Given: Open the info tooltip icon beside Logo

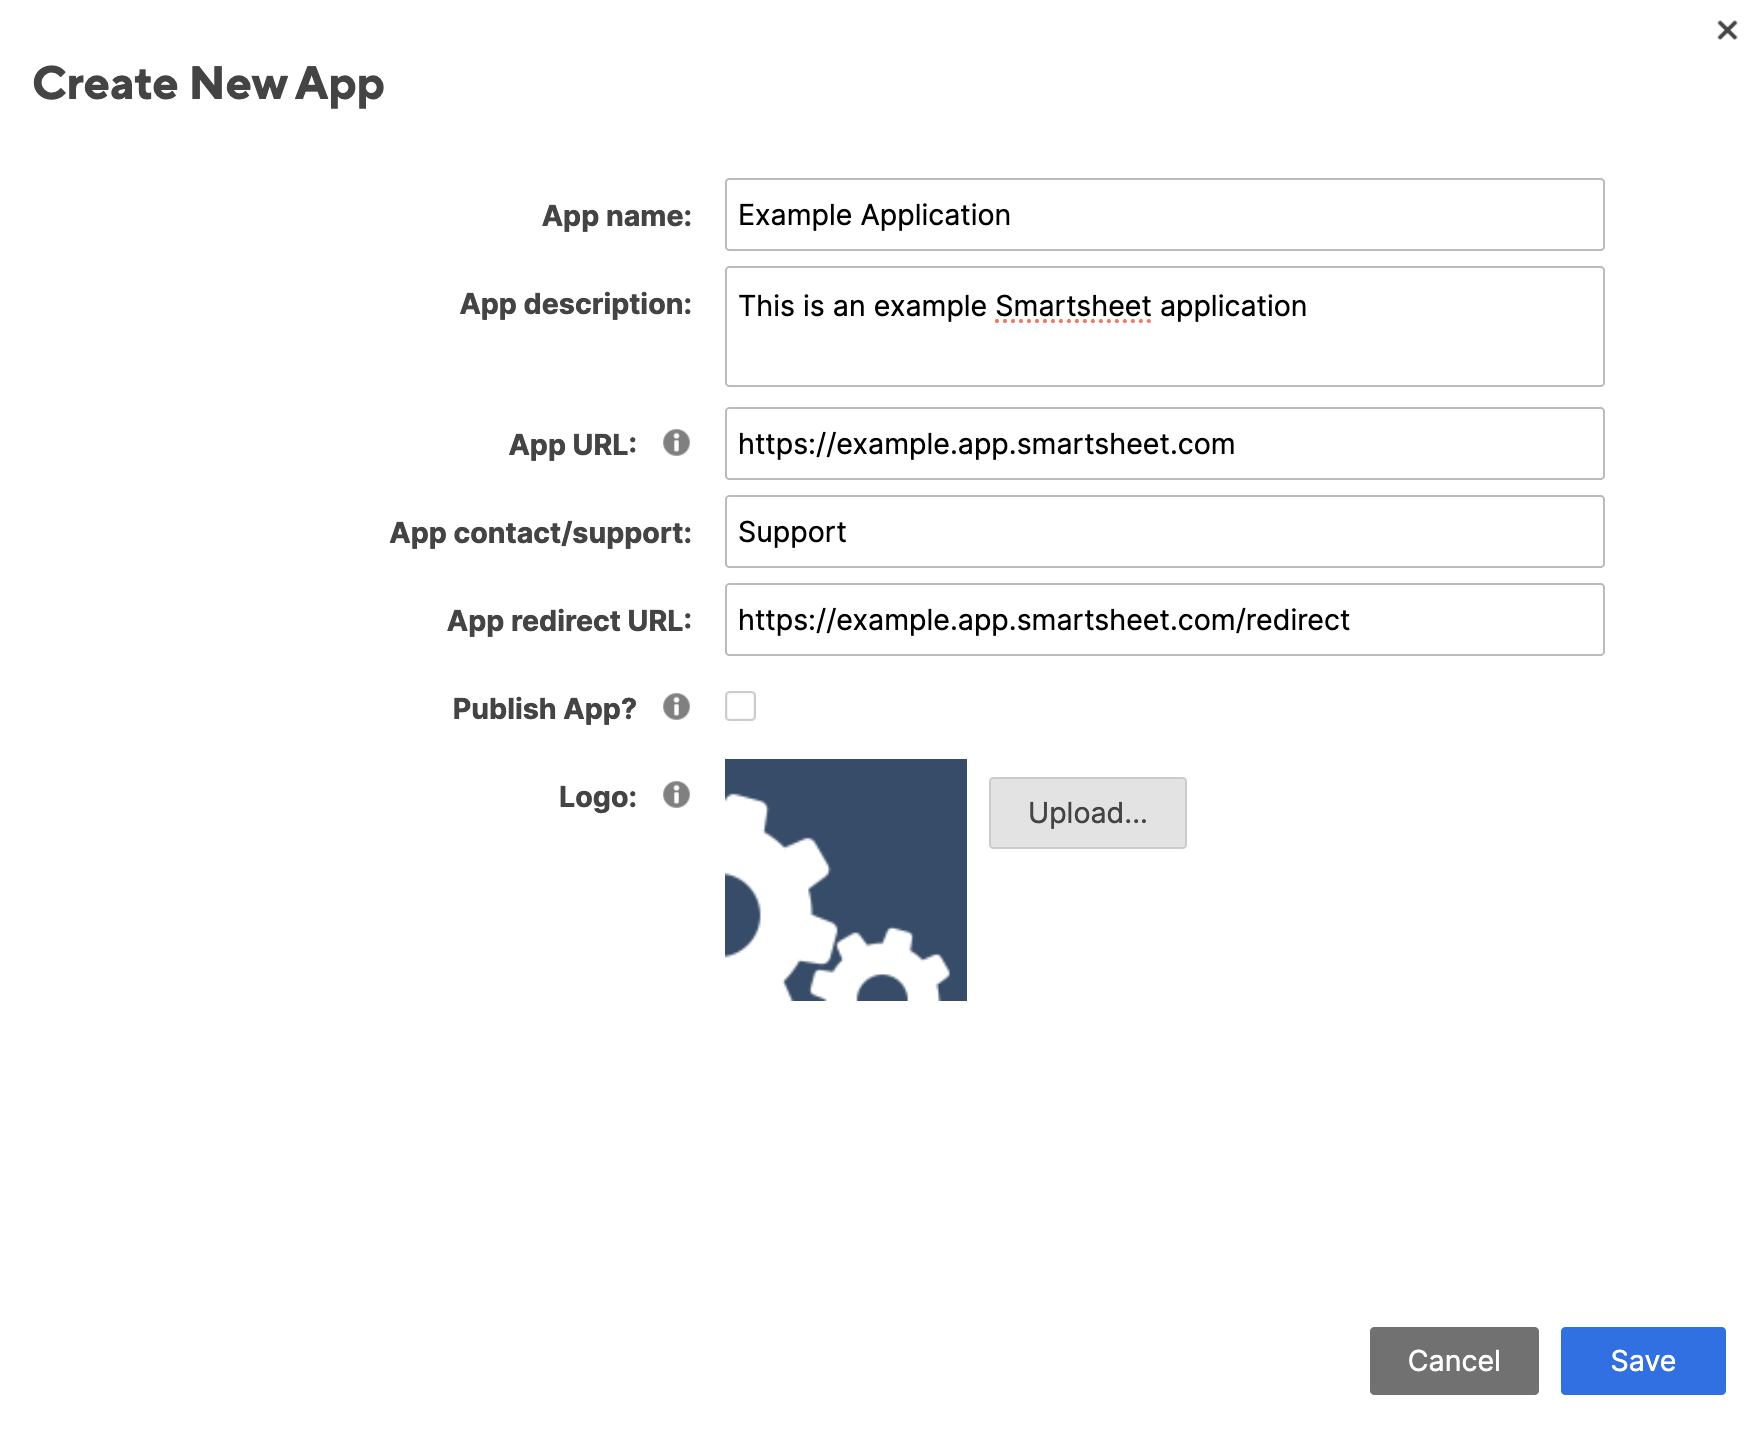Looking at the screenshot, I should click(676, 795).
